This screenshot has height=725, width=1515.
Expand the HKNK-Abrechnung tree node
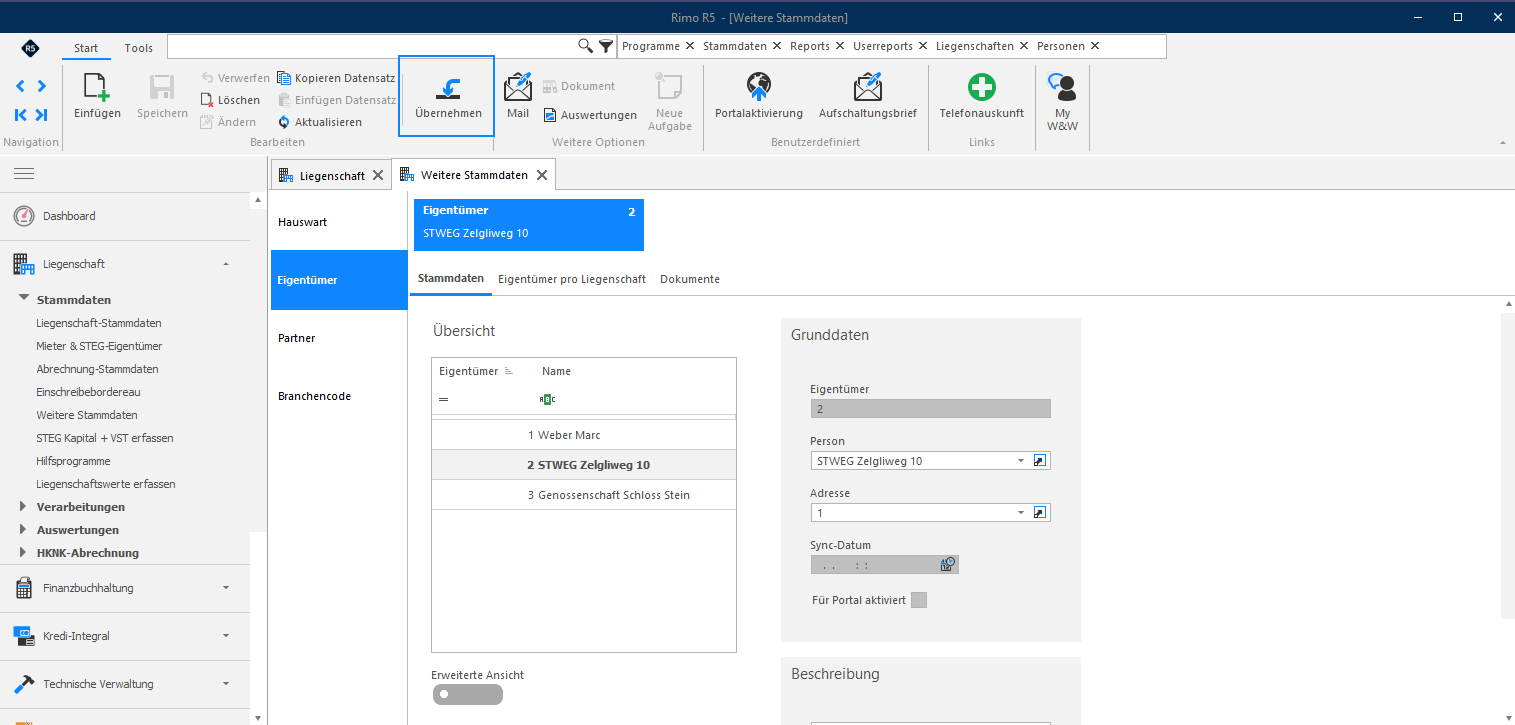click(23, 552)
